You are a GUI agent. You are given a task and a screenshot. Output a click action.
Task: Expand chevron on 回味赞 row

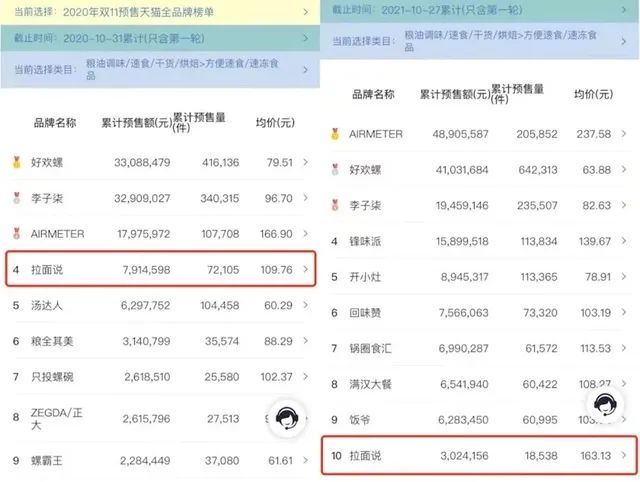pos(623,312)
